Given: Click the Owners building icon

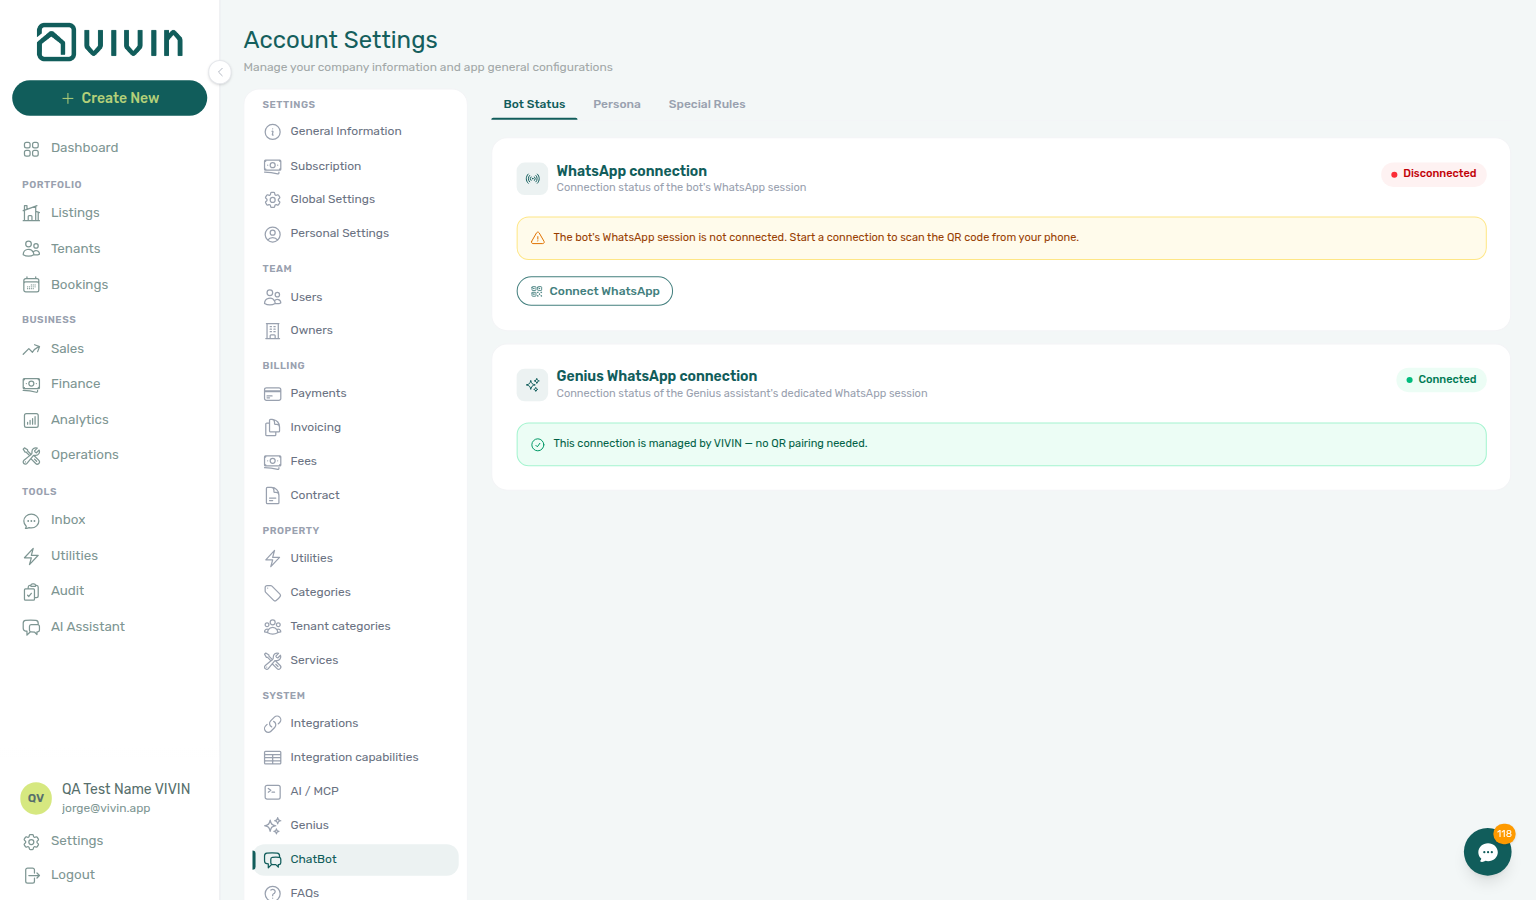Looking at the screenshot, I should 272,331.
